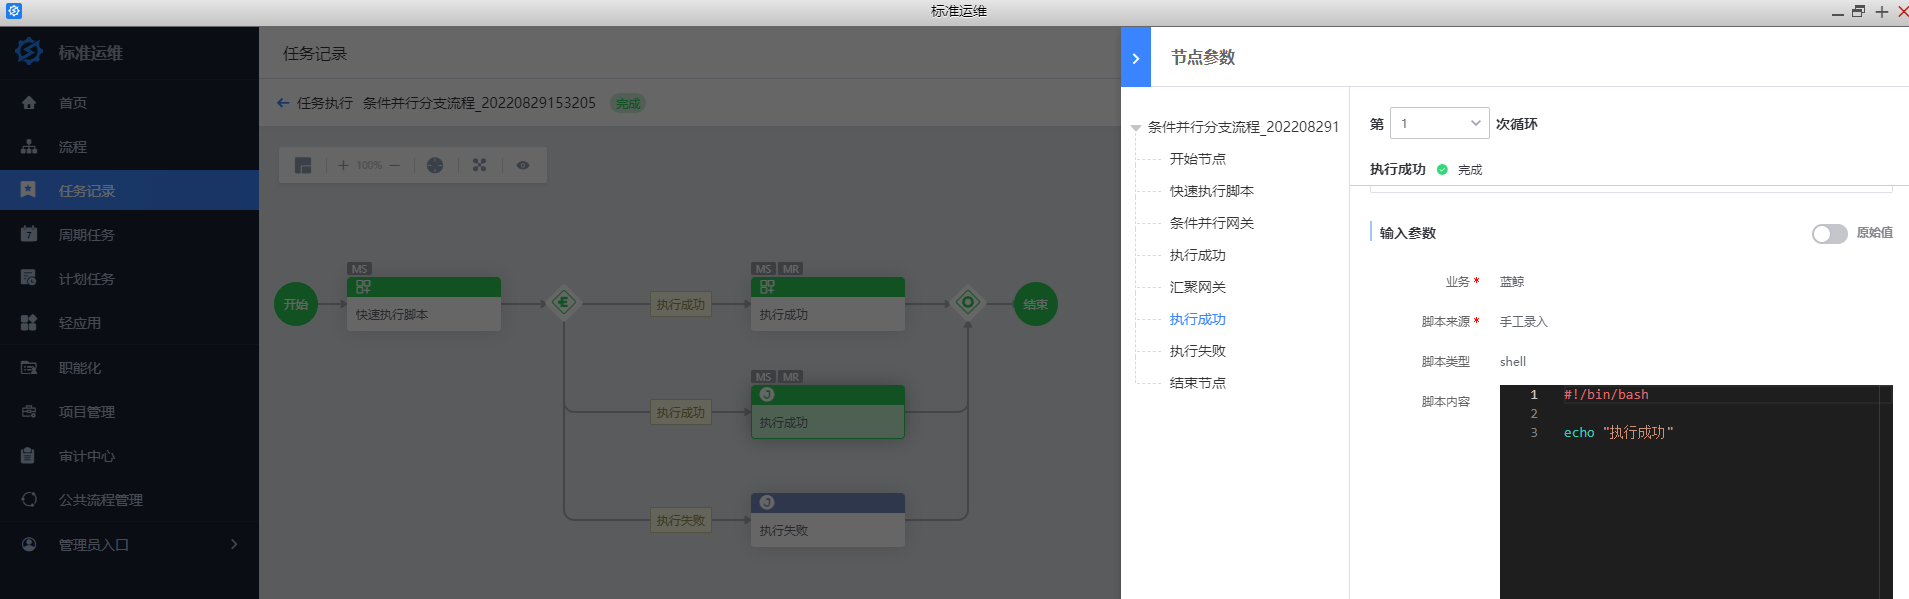1909x599 pixels.
Task: Click the 职能化 sidebar icon
Action: [x=29, y=368]
